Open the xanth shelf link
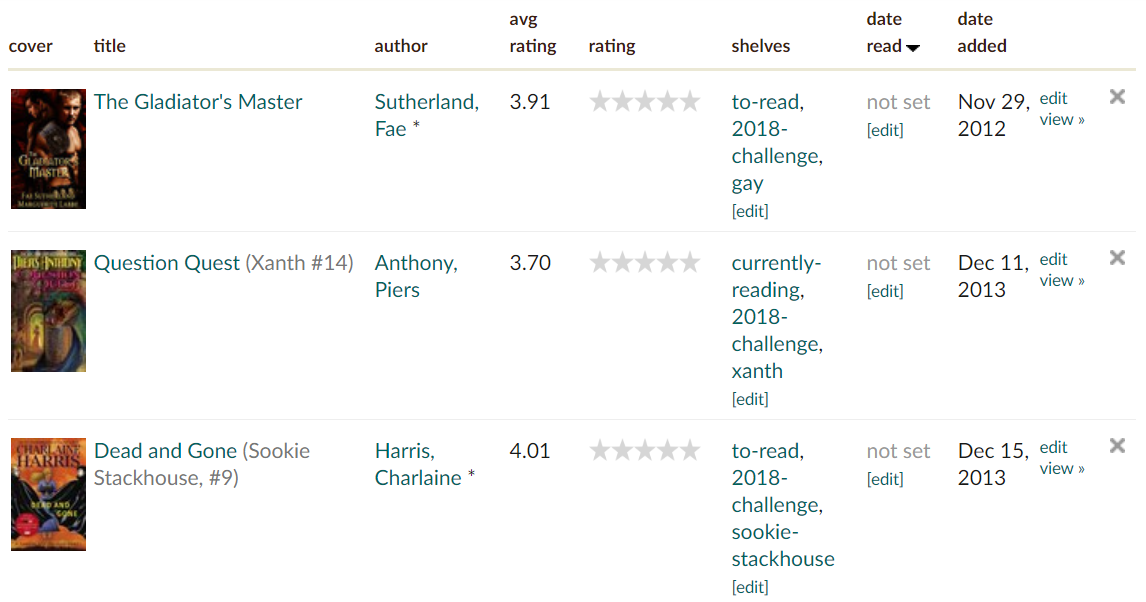The image size is (1146, 602). [x=757, y=371]
